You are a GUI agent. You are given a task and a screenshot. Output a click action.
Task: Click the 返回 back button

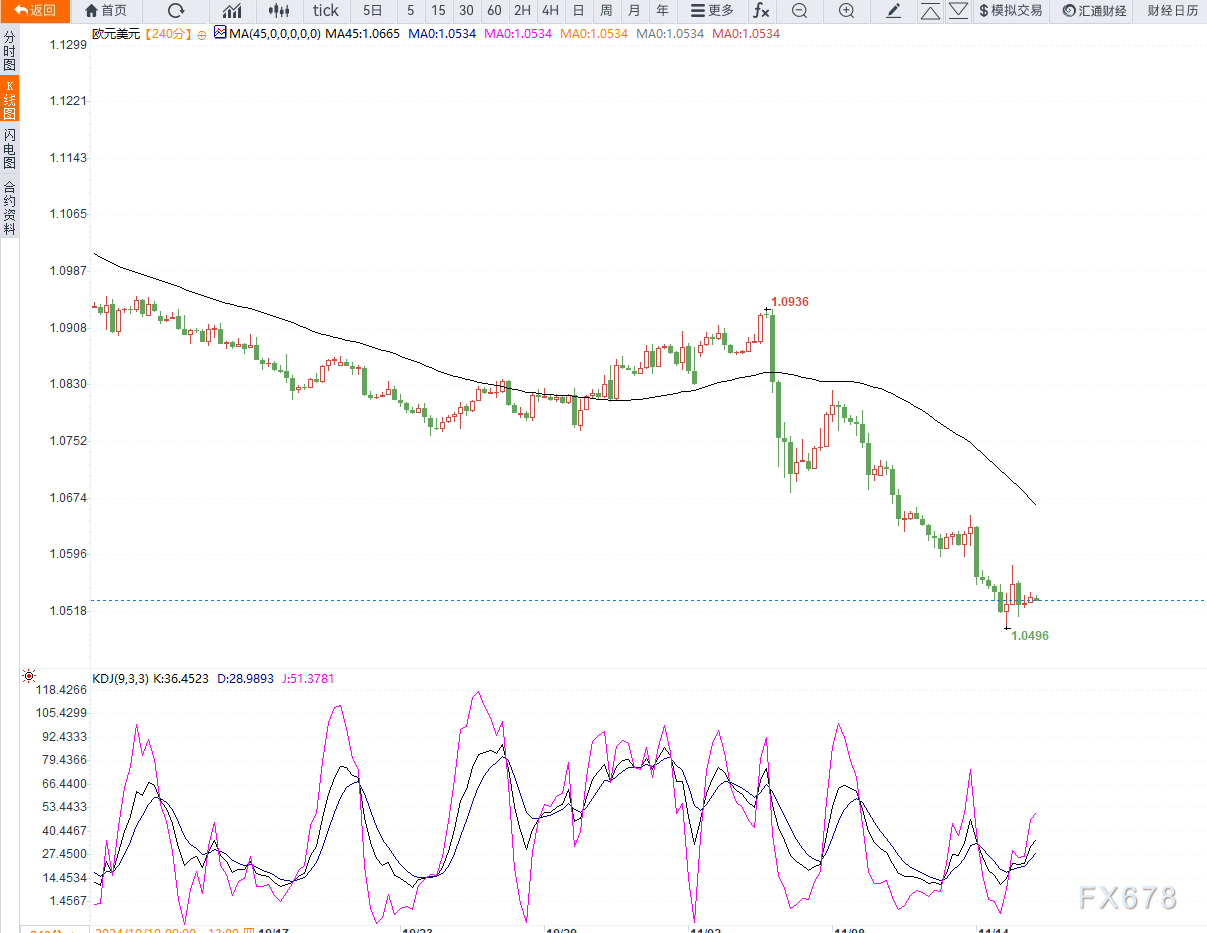[x=35, y=11]
